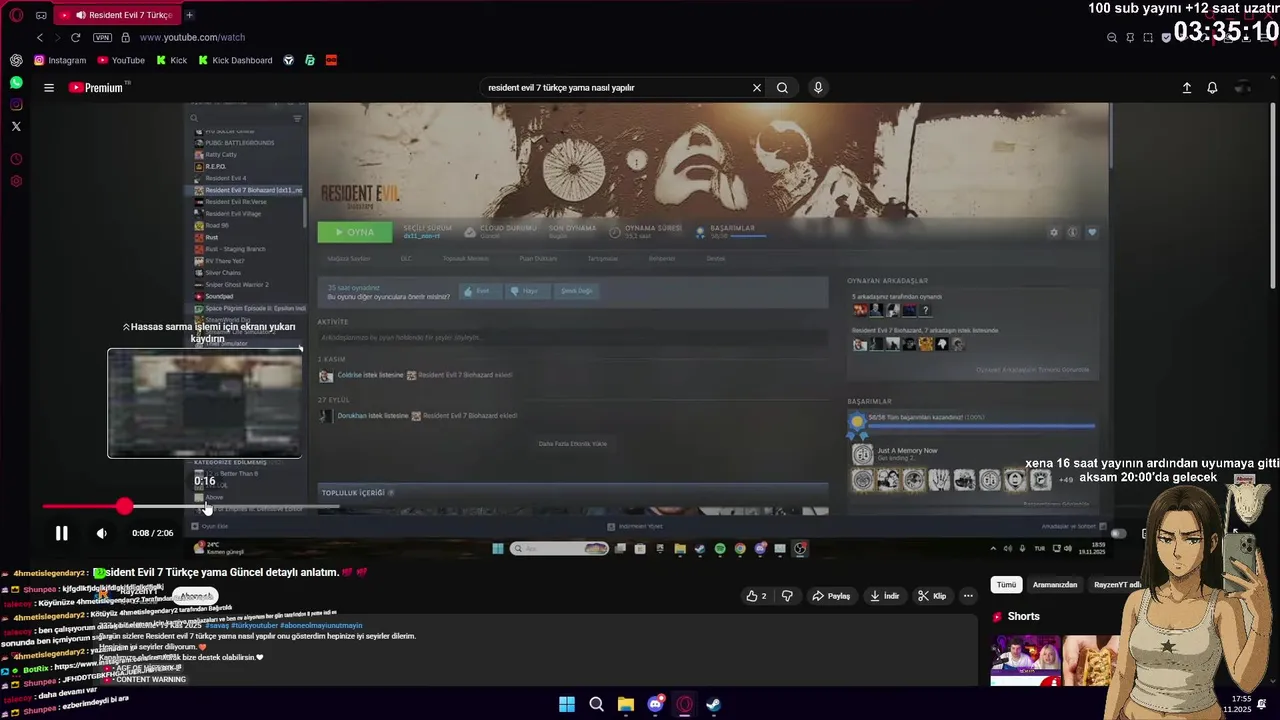Open the ChatGPT sidebar panel
1280x720 pixels.
16,60
